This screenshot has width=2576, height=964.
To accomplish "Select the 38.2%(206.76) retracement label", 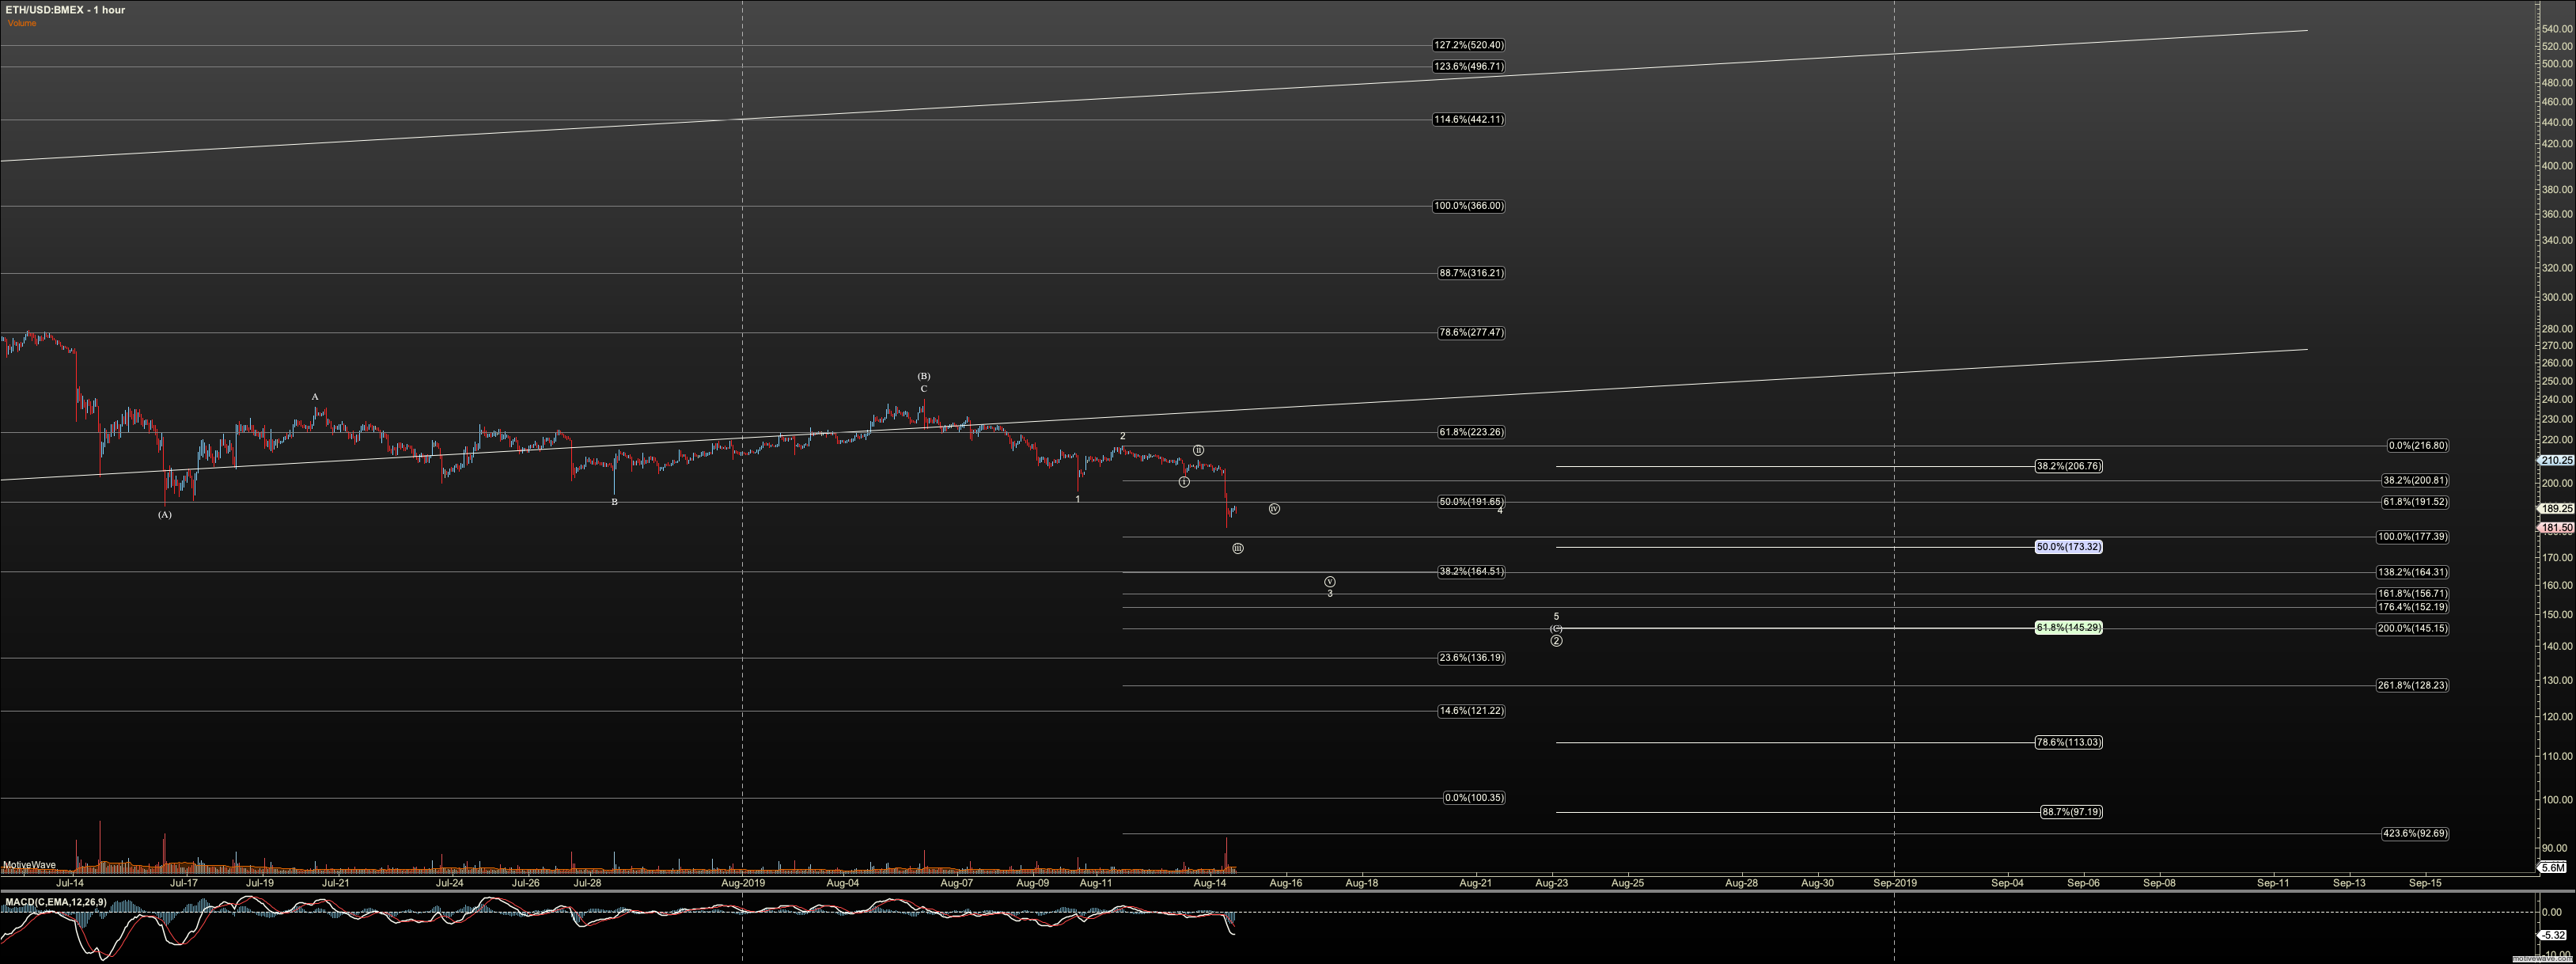I will 2068,466.
